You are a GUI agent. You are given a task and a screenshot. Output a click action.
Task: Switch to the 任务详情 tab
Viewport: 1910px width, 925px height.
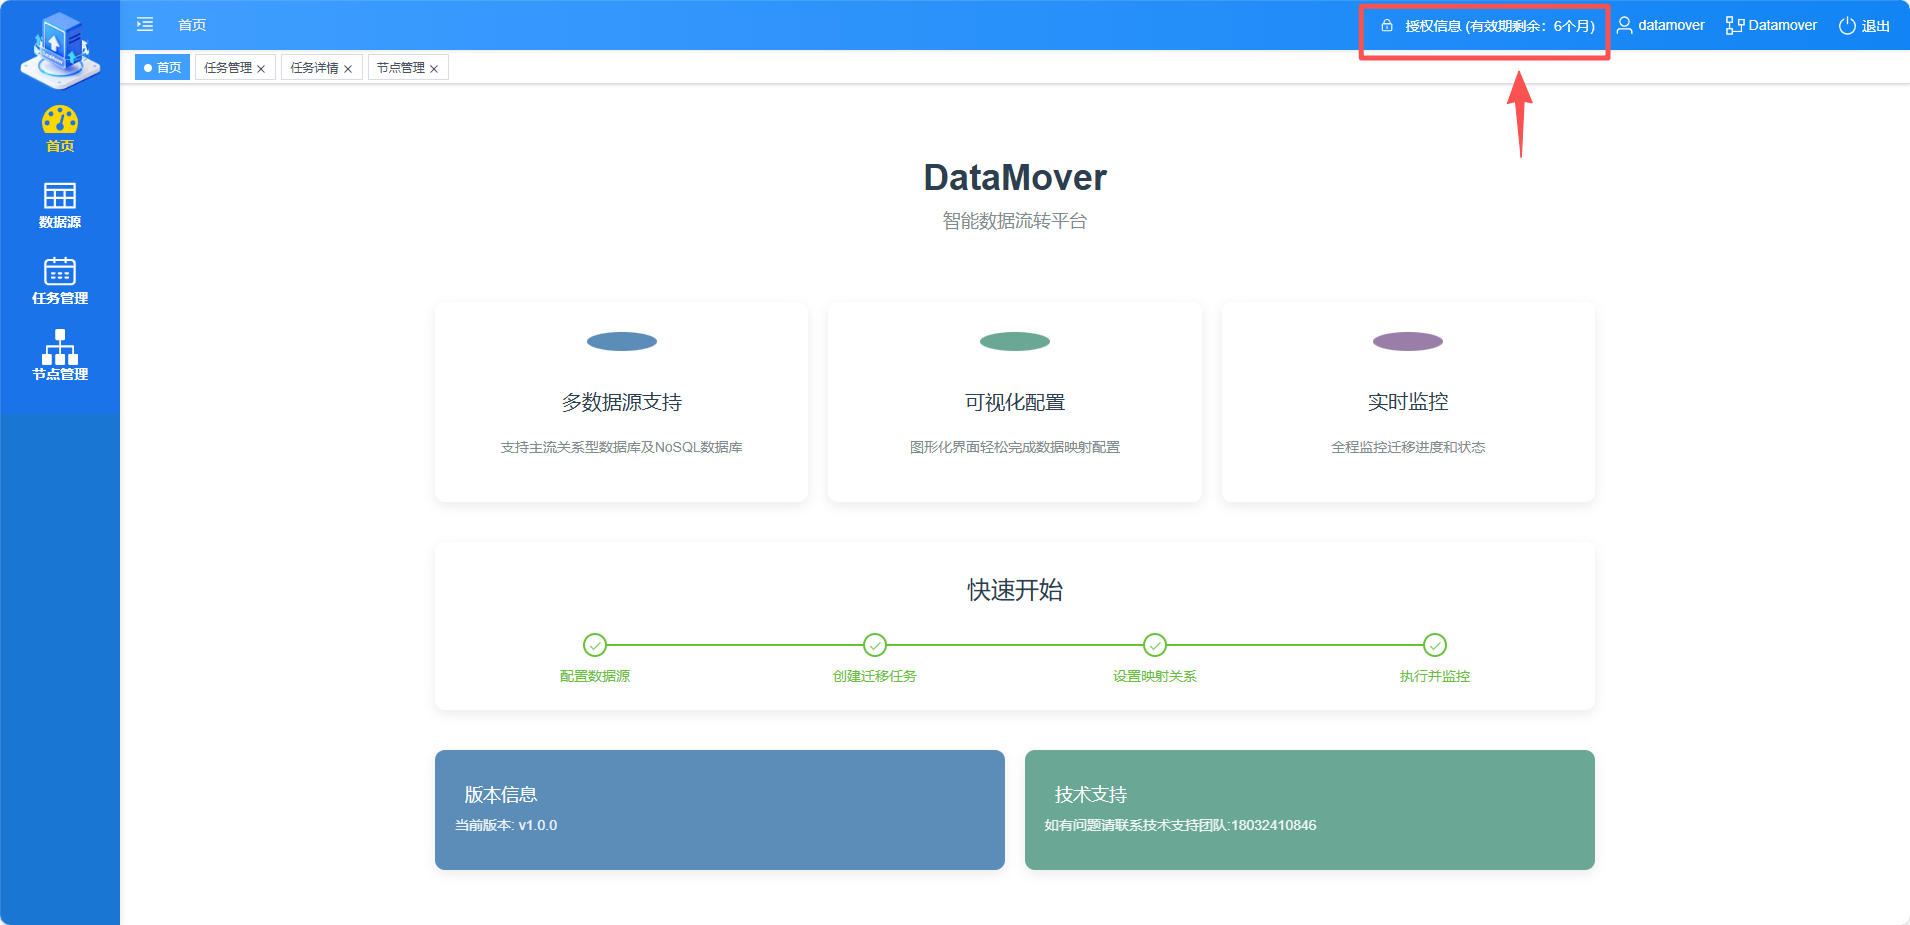point(314,68)
